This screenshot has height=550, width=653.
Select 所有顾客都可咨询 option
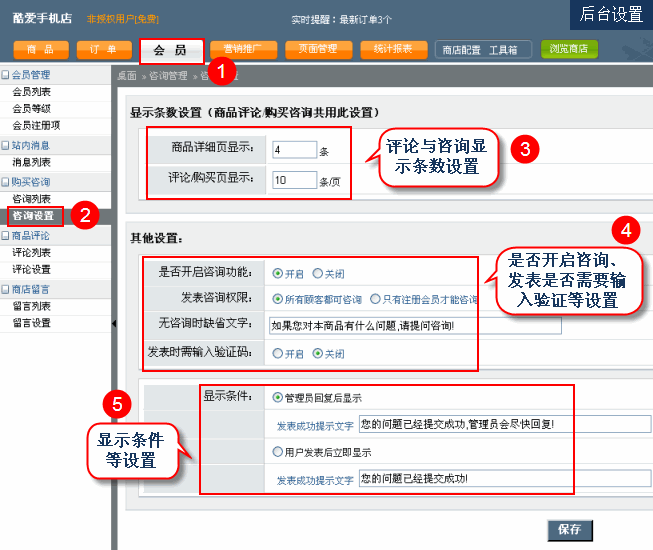pos(277,299)
